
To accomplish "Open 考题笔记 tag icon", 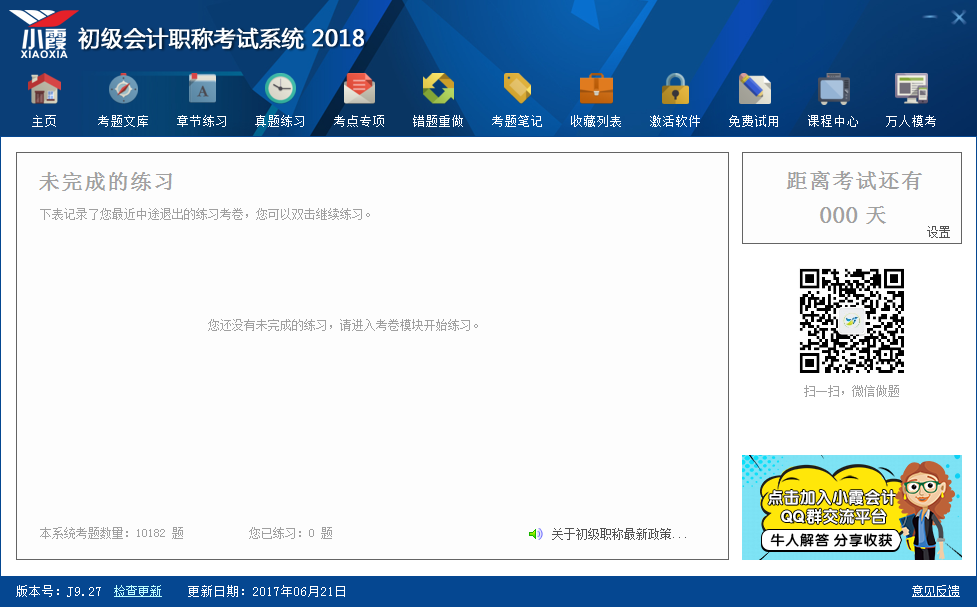I will pyautogui.click(x=517, y=90).
